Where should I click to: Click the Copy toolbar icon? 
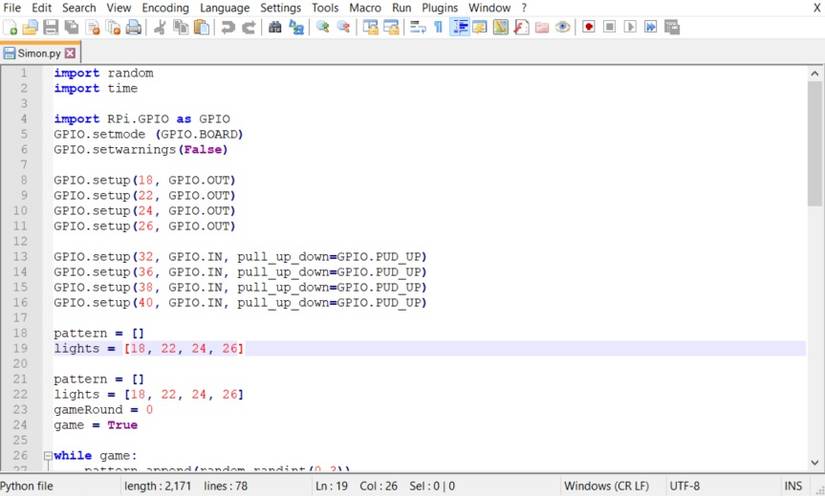181,27
